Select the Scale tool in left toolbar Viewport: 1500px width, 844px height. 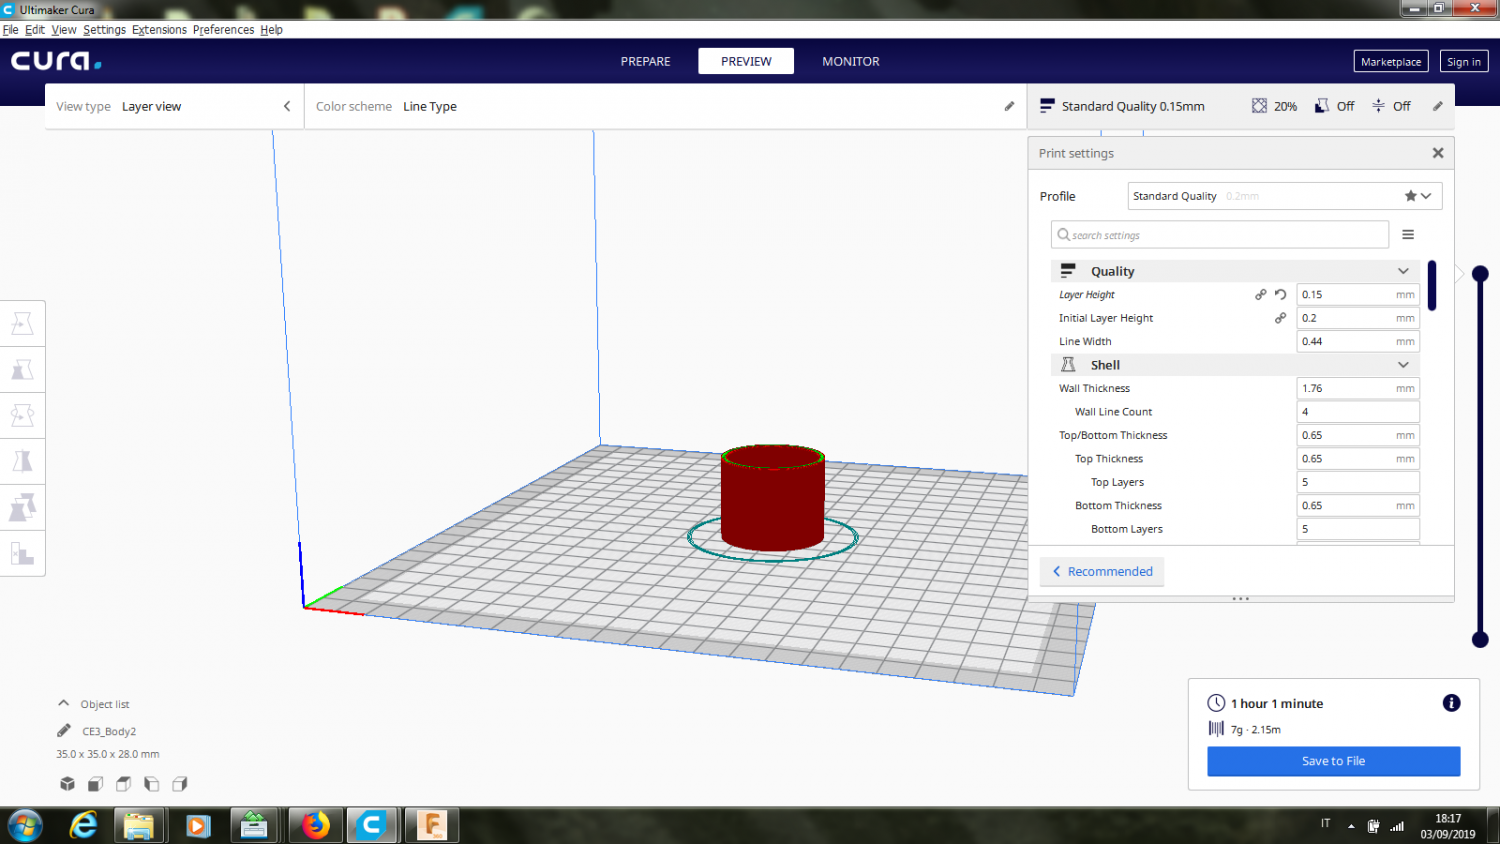tap(22, 370)
